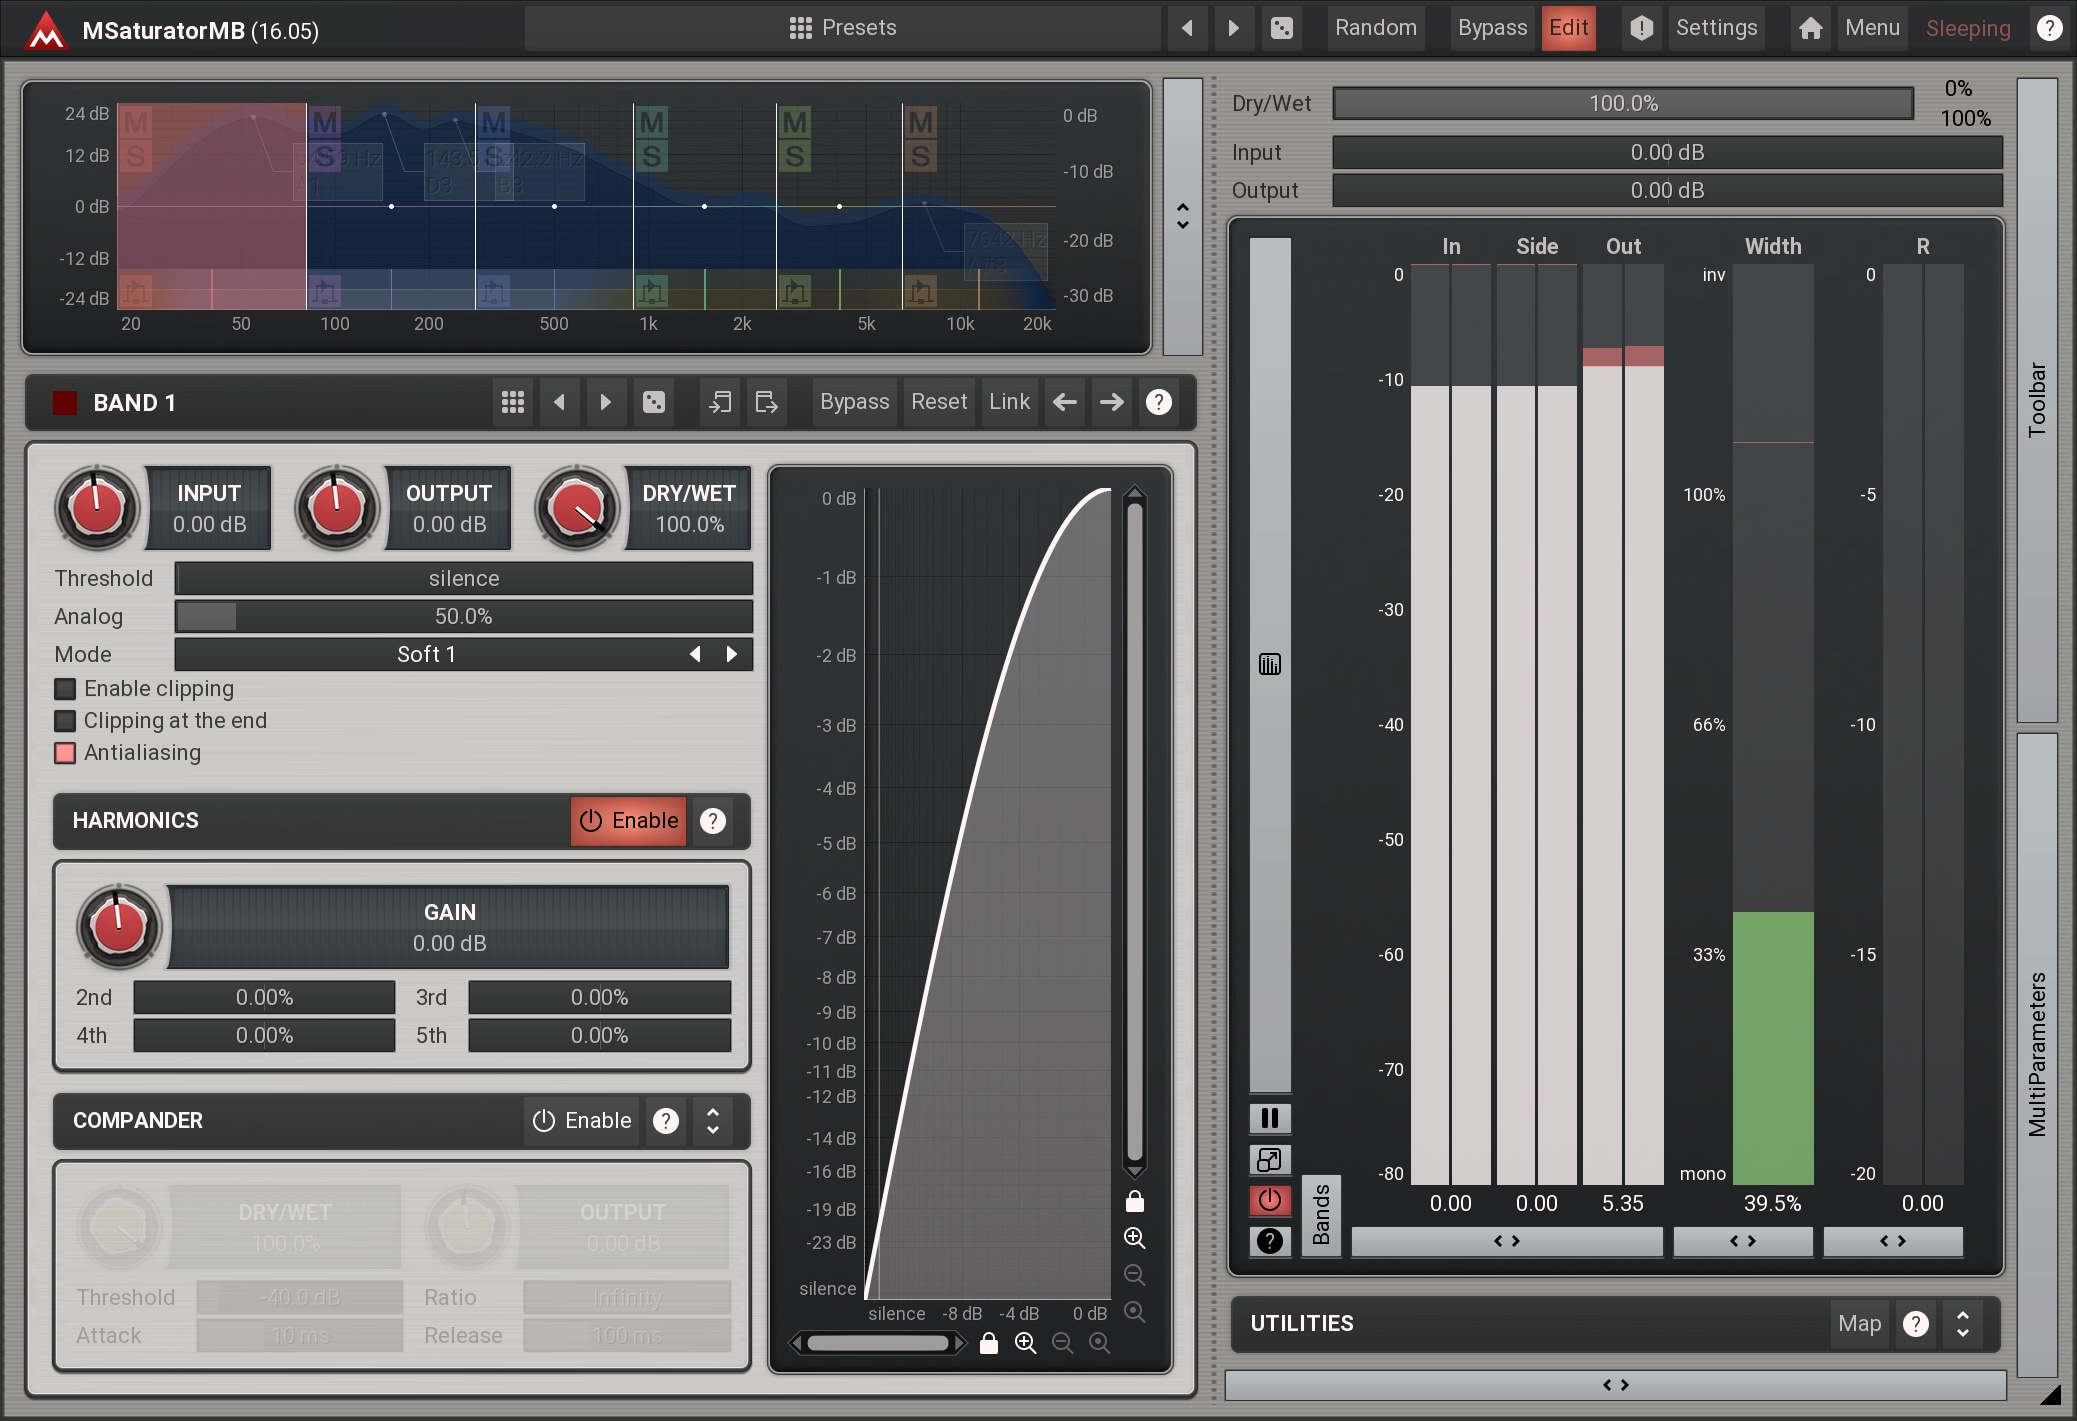Open Compander section help icon

[666, 1121]
